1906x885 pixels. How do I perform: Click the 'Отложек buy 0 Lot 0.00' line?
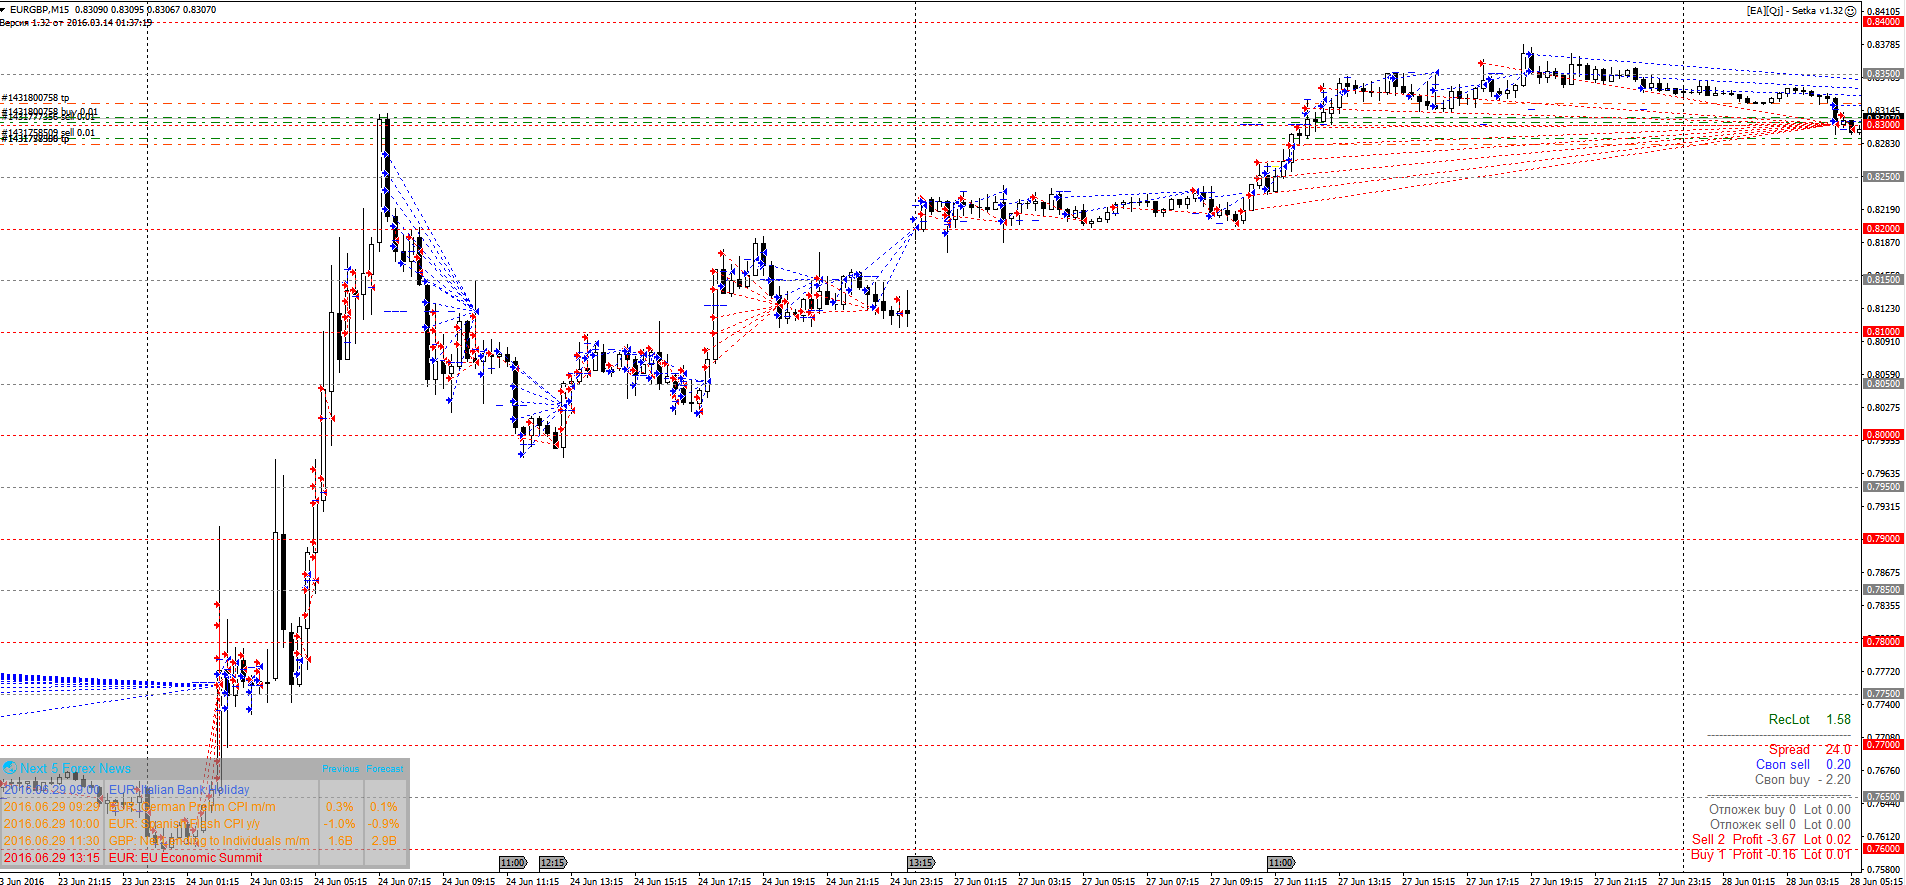(x=1779, y=810)
